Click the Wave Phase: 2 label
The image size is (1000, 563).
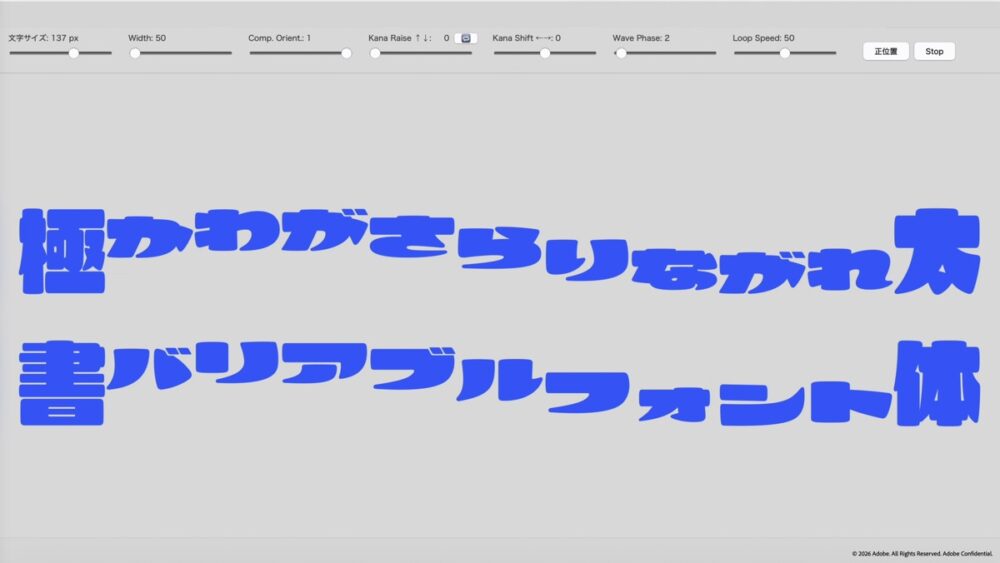641,38
